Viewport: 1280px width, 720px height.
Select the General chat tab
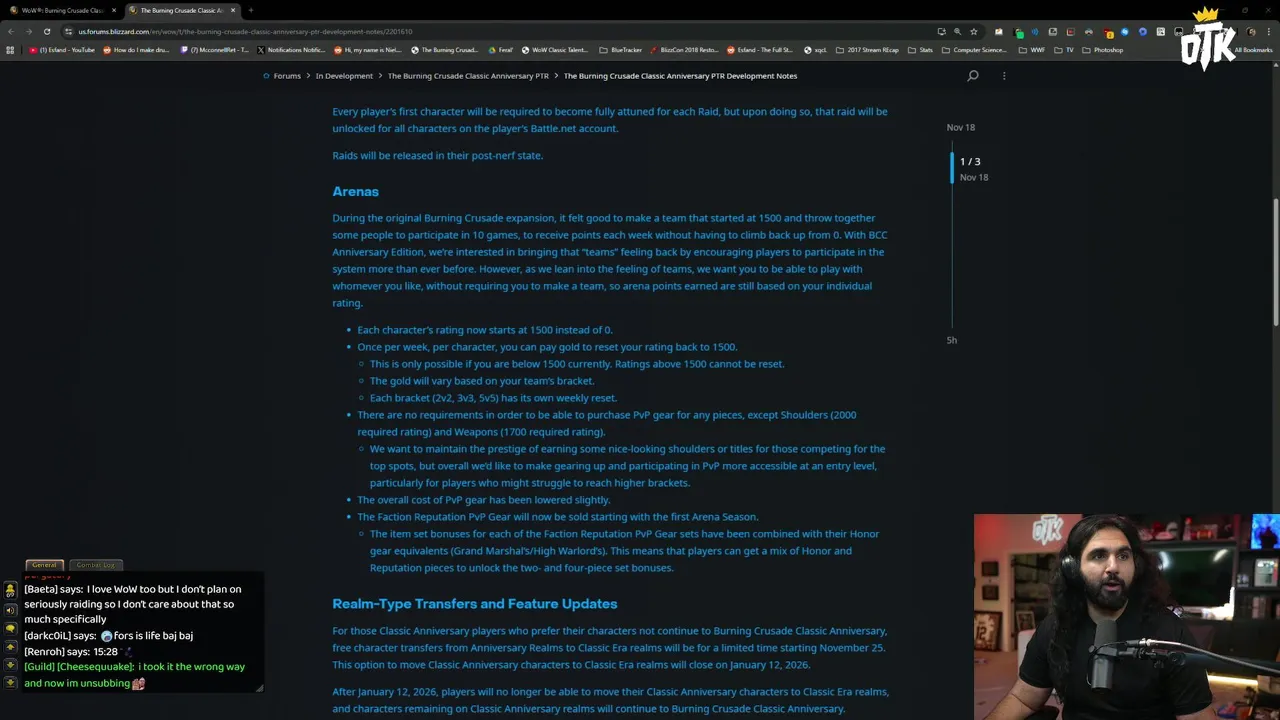pos(44,565)
